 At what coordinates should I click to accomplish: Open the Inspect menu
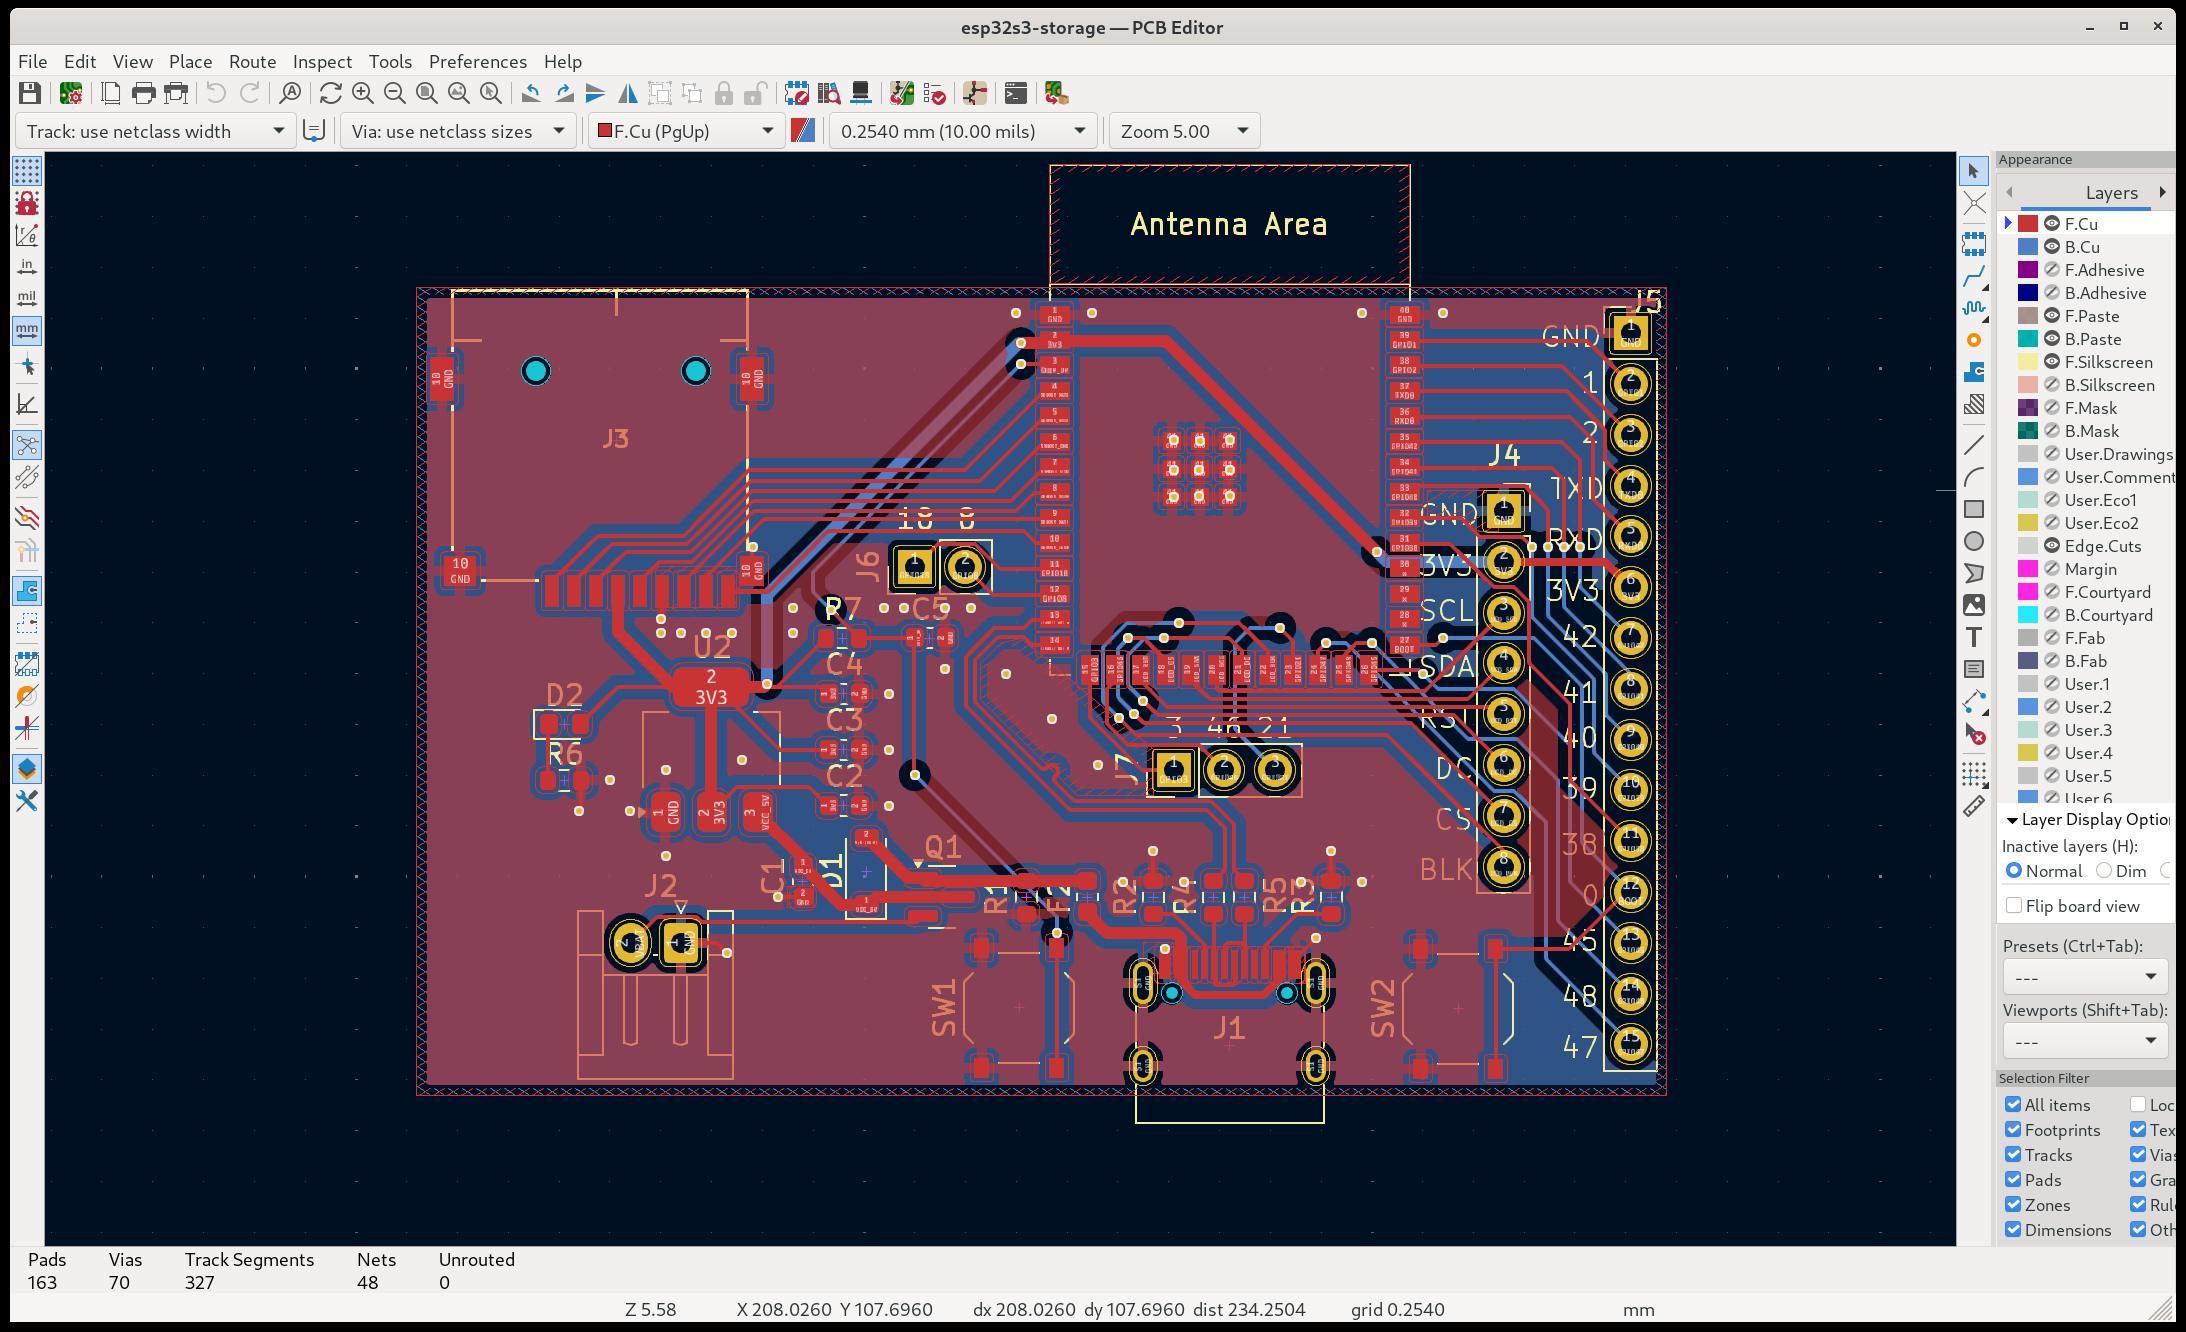(322, 62)
